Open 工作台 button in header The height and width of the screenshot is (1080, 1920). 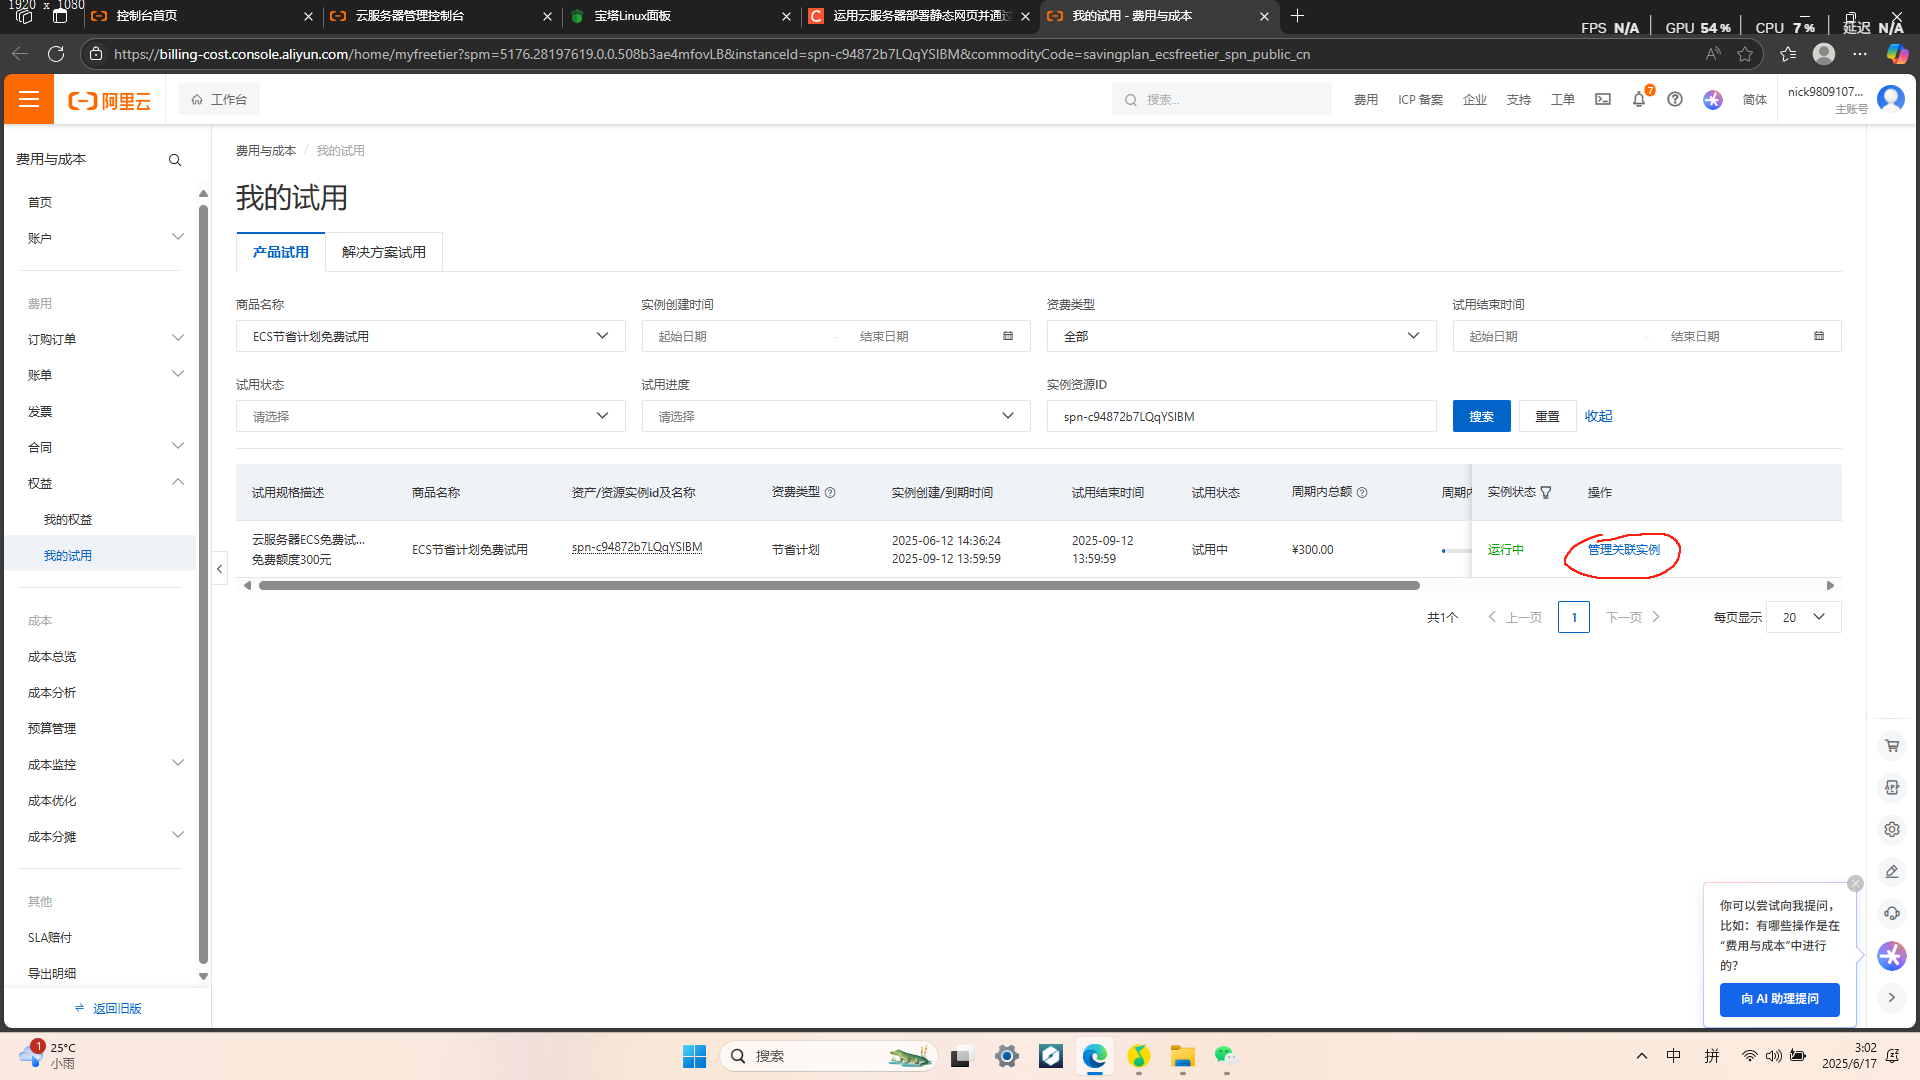click(x=219, y=99)
